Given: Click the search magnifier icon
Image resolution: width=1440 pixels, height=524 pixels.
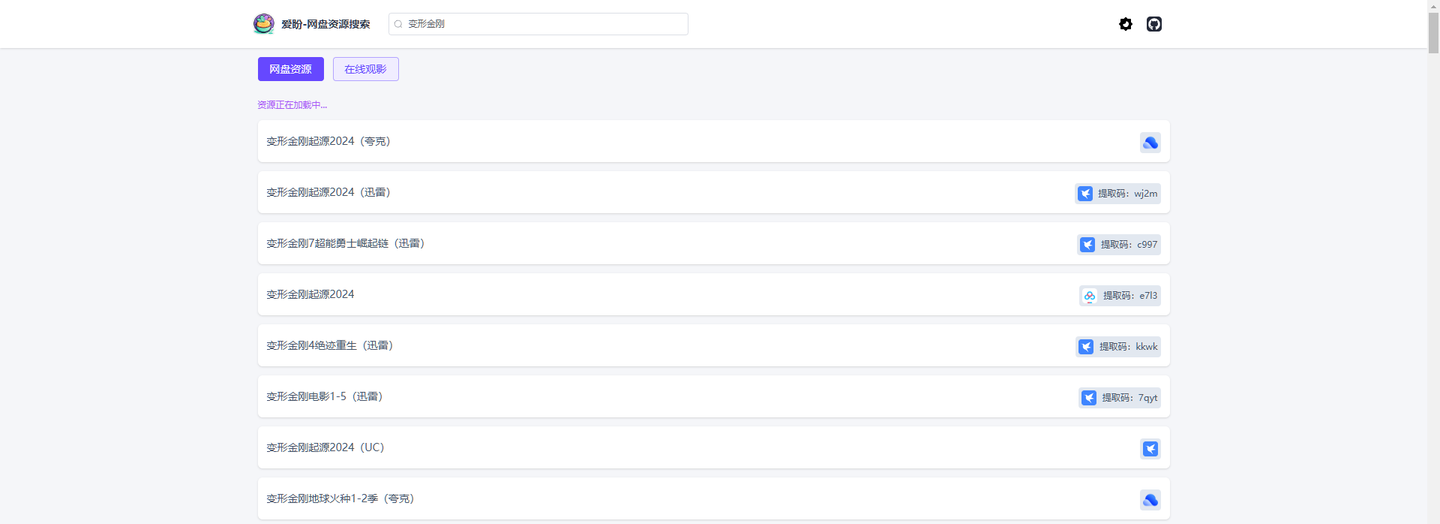Looking at the screenshot, I should (x=398, y=24).
